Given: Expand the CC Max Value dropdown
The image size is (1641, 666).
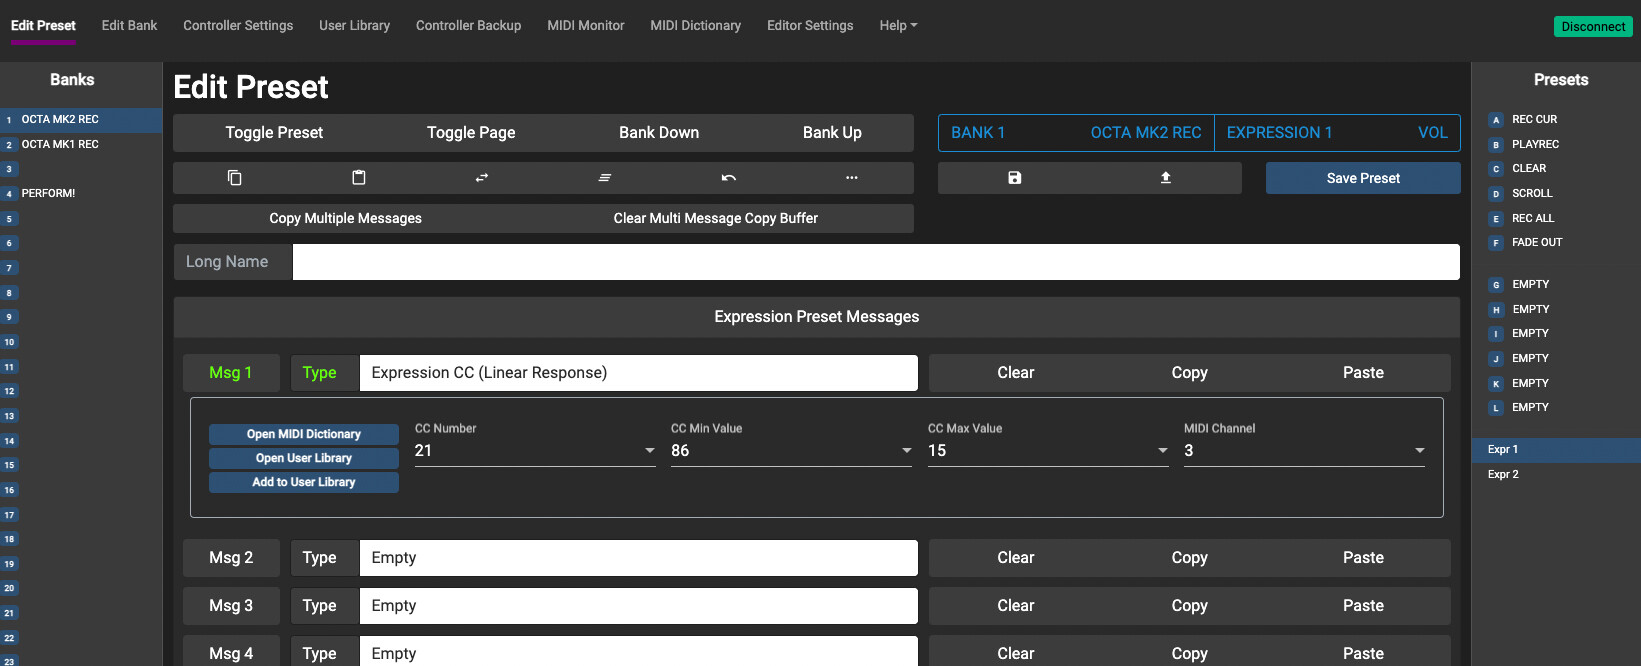Looking at the screenshot, I should [x=1047, y=451].
